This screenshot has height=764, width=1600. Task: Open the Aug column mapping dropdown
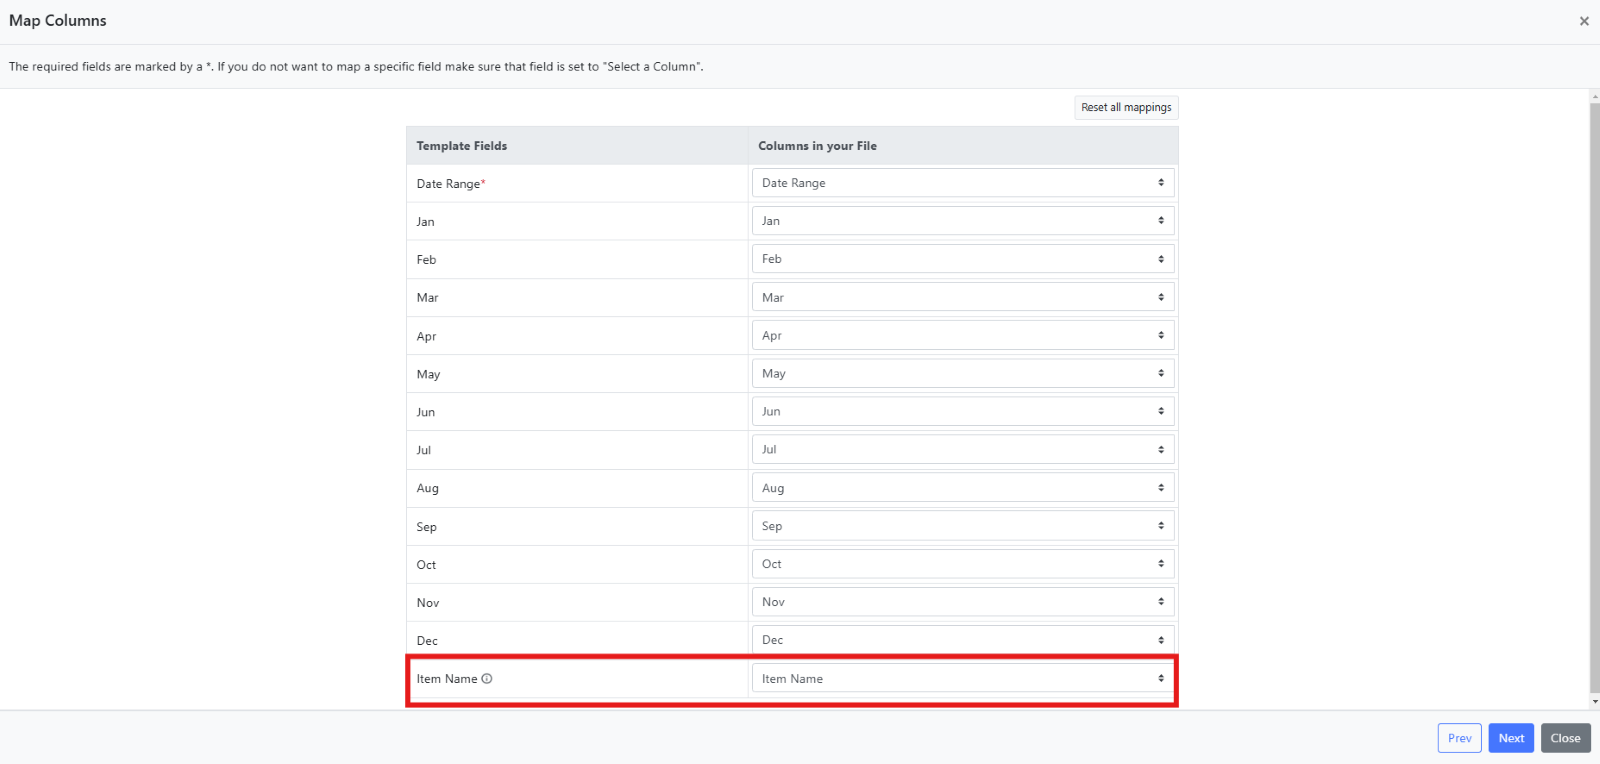(x=963, y=488)
